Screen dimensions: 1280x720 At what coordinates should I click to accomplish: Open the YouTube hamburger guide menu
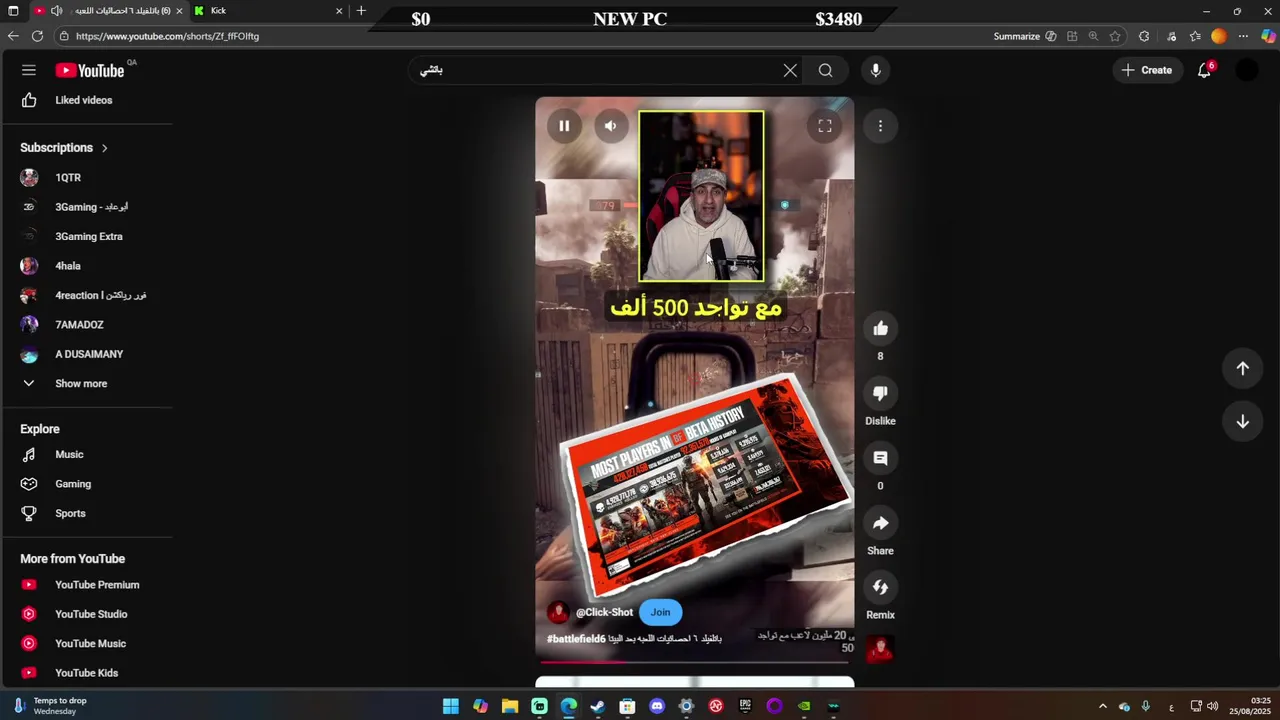29,70
